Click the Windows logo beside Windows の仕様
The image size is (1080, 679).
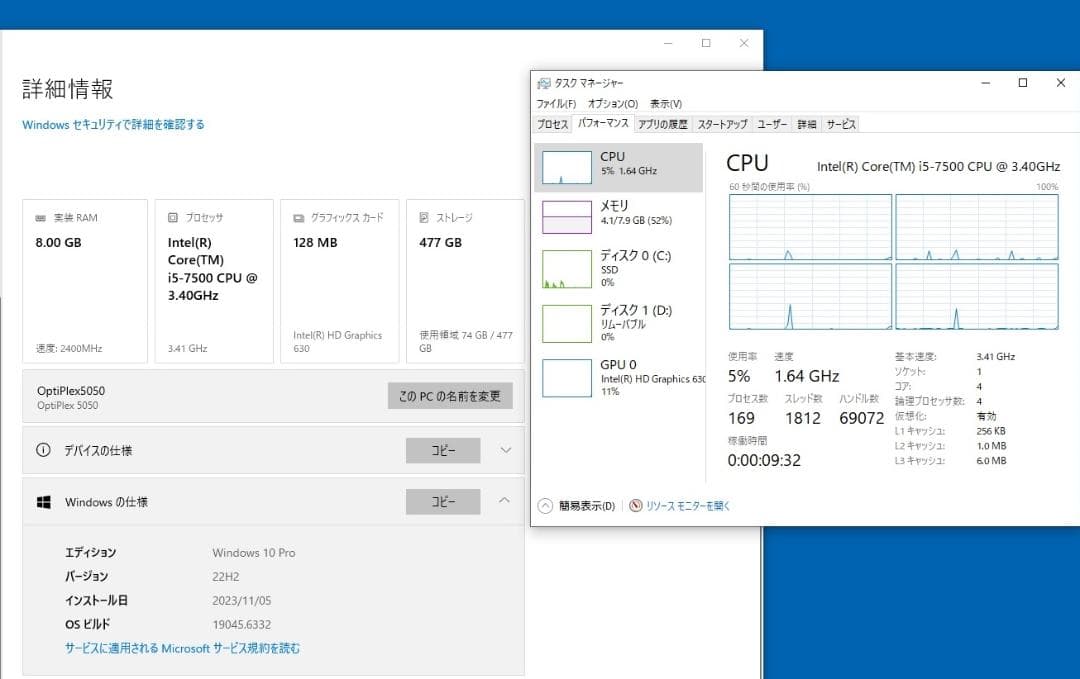click(x=43, y=501)
